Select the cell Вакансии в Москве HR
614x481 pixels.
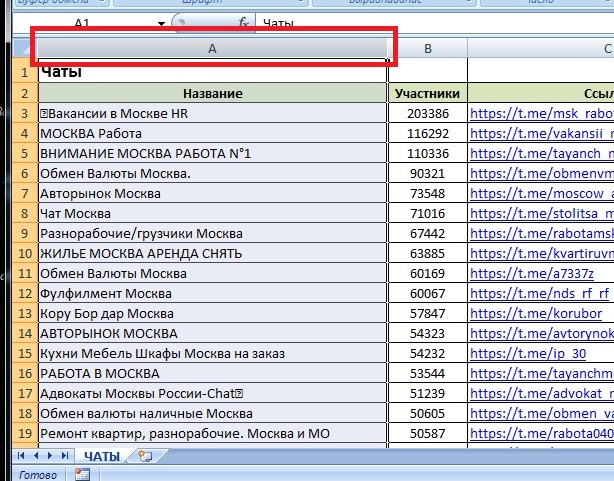(212, 114)
